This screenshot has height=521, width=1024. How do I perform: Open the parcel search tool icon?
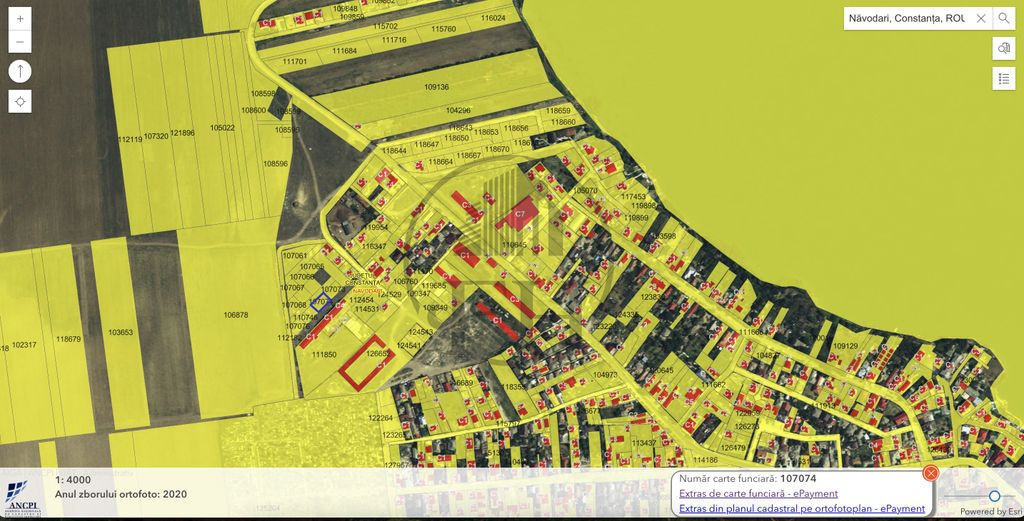[1003, 48]
